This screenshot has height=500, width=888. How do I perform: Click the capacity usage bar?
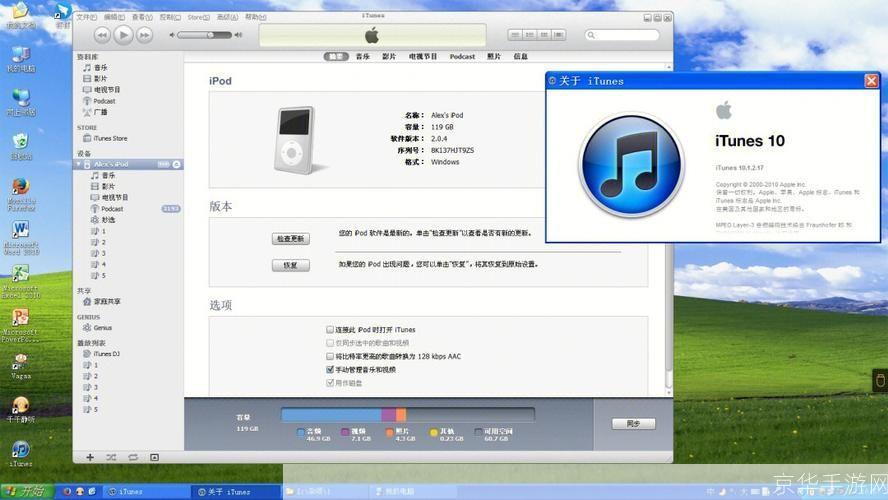click(408, 414)
